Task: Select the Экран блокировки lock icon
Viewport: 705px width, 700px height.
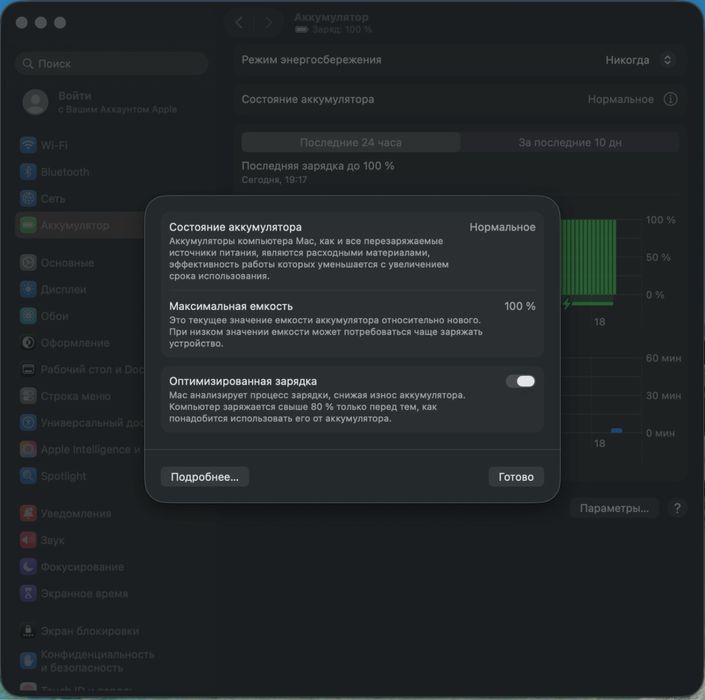Action: [28, 631]
